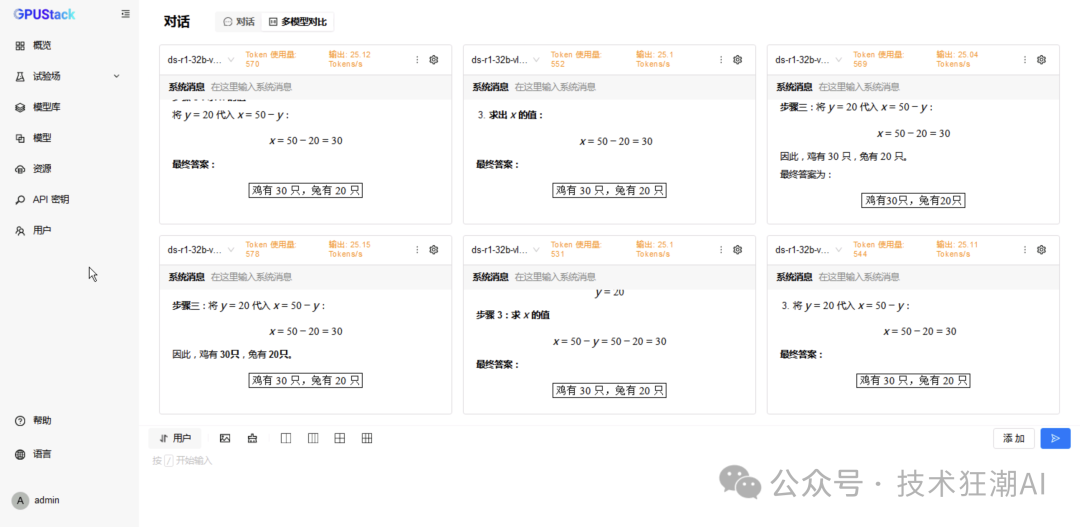
Task: Send message with the blue arrow button
Action: pos(1055,439)
